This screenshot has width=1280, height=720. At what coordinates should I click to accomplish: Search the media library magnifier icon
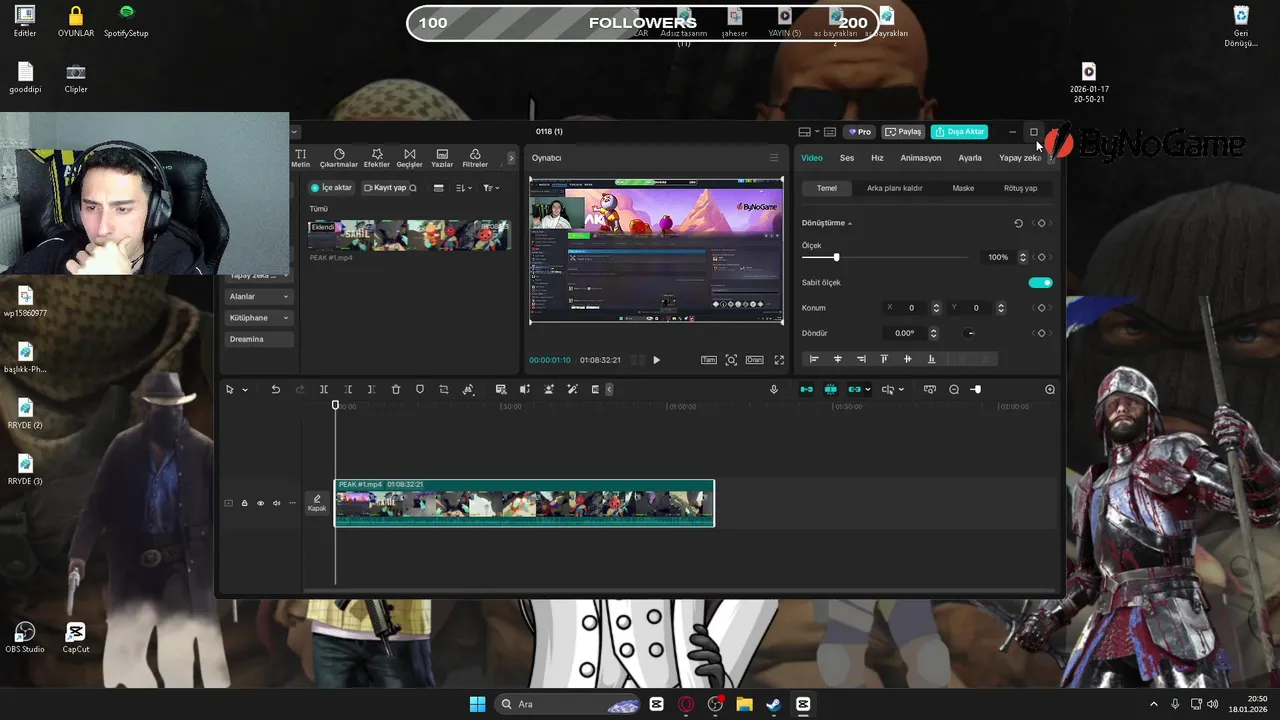(x=413, y=188)
